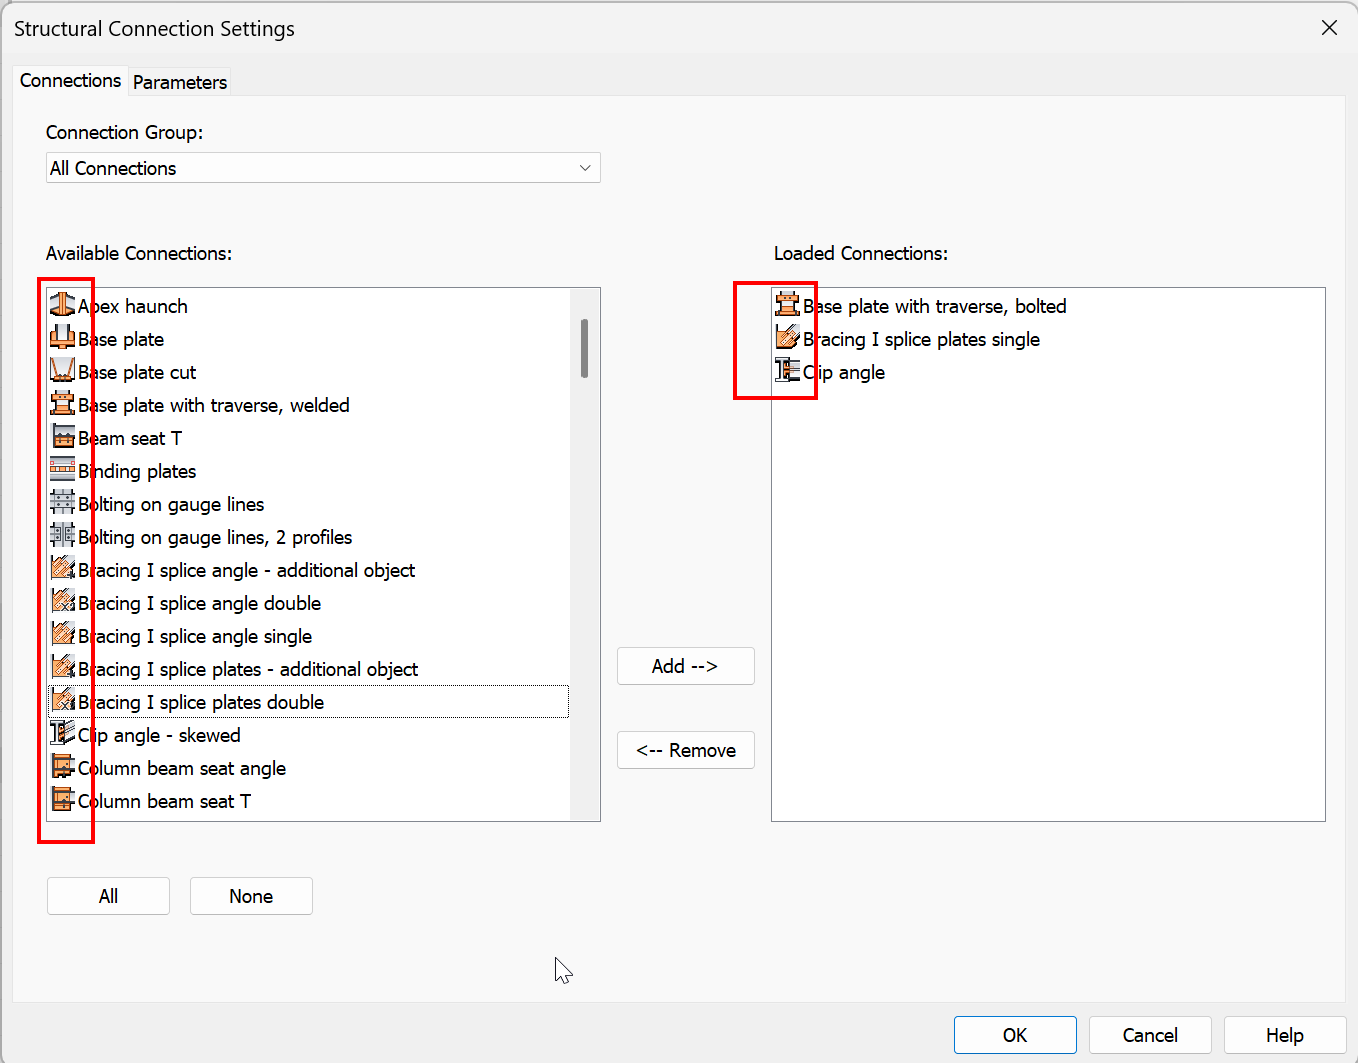Click Bracing I splice angle - additional object icon

pyautogui.click(x=63, y=569)
